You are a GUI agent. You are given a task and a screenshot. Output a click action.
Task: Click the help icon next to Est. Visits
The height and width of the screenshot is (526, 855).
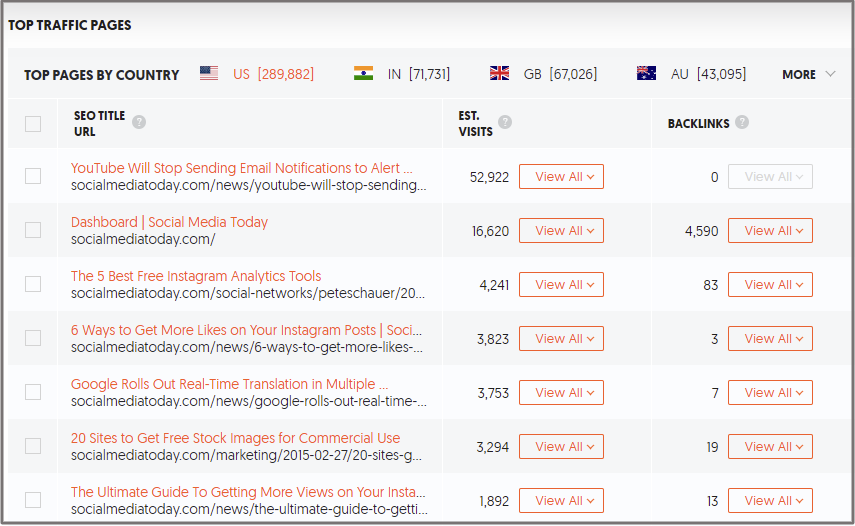click(505, 122)
